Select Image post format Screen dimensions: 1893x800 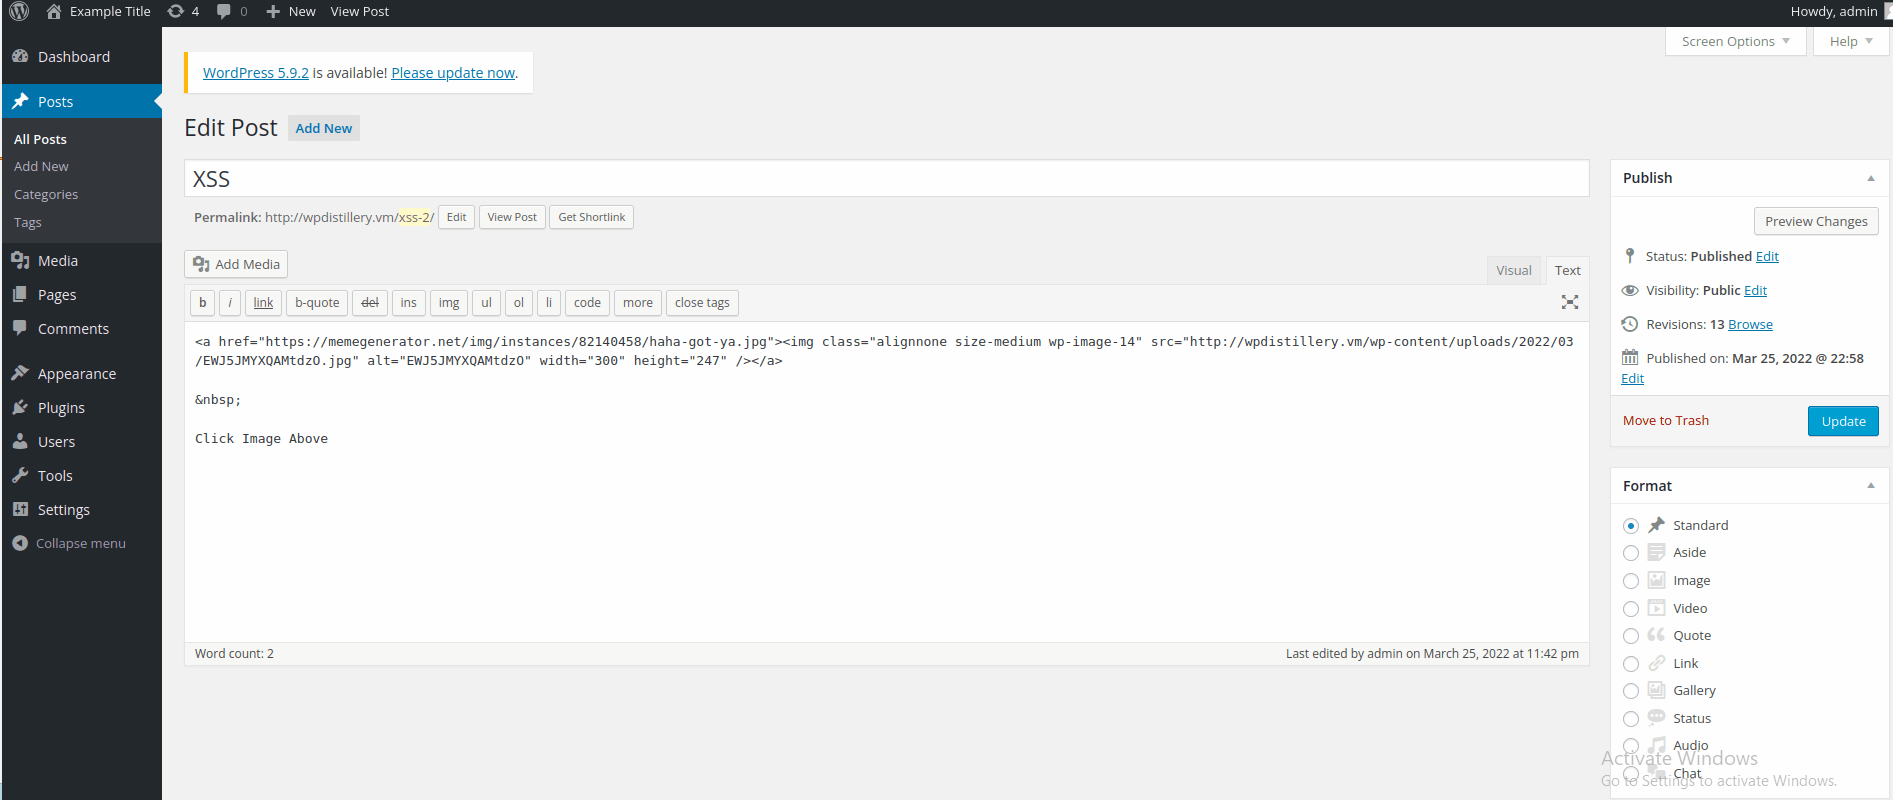click(x=1631, y=581)
